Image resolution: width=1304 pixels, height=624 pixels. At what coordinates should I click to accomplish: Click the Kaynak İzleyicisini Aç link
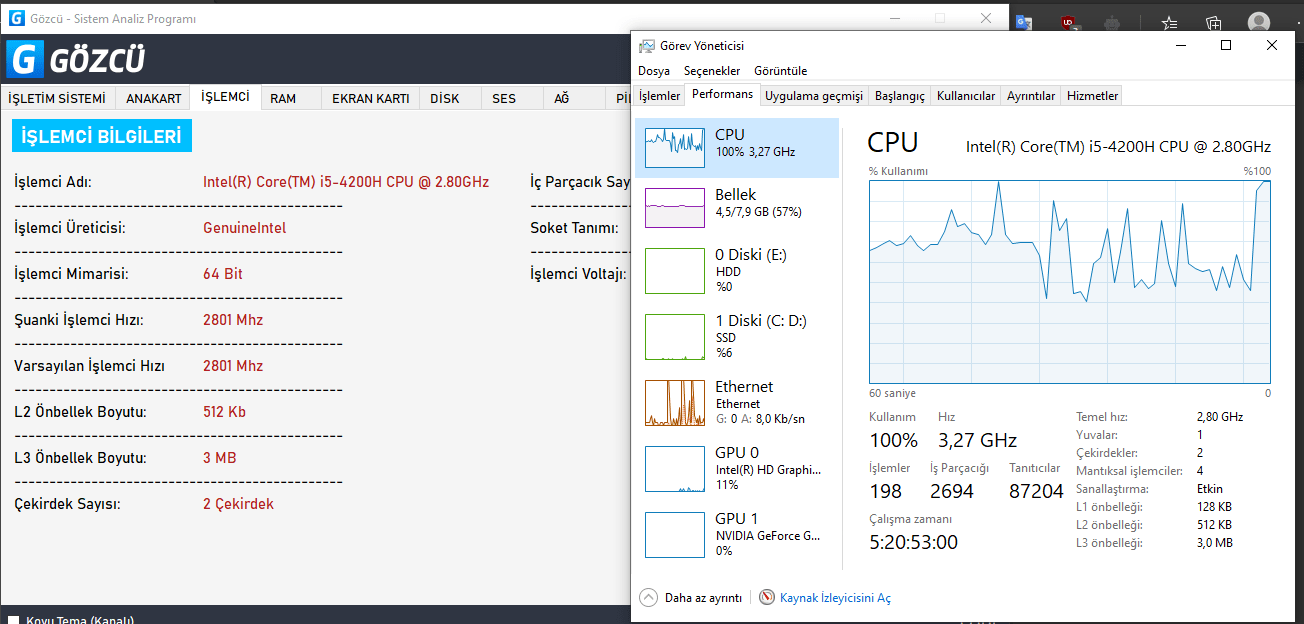click(x=835, y=598)
